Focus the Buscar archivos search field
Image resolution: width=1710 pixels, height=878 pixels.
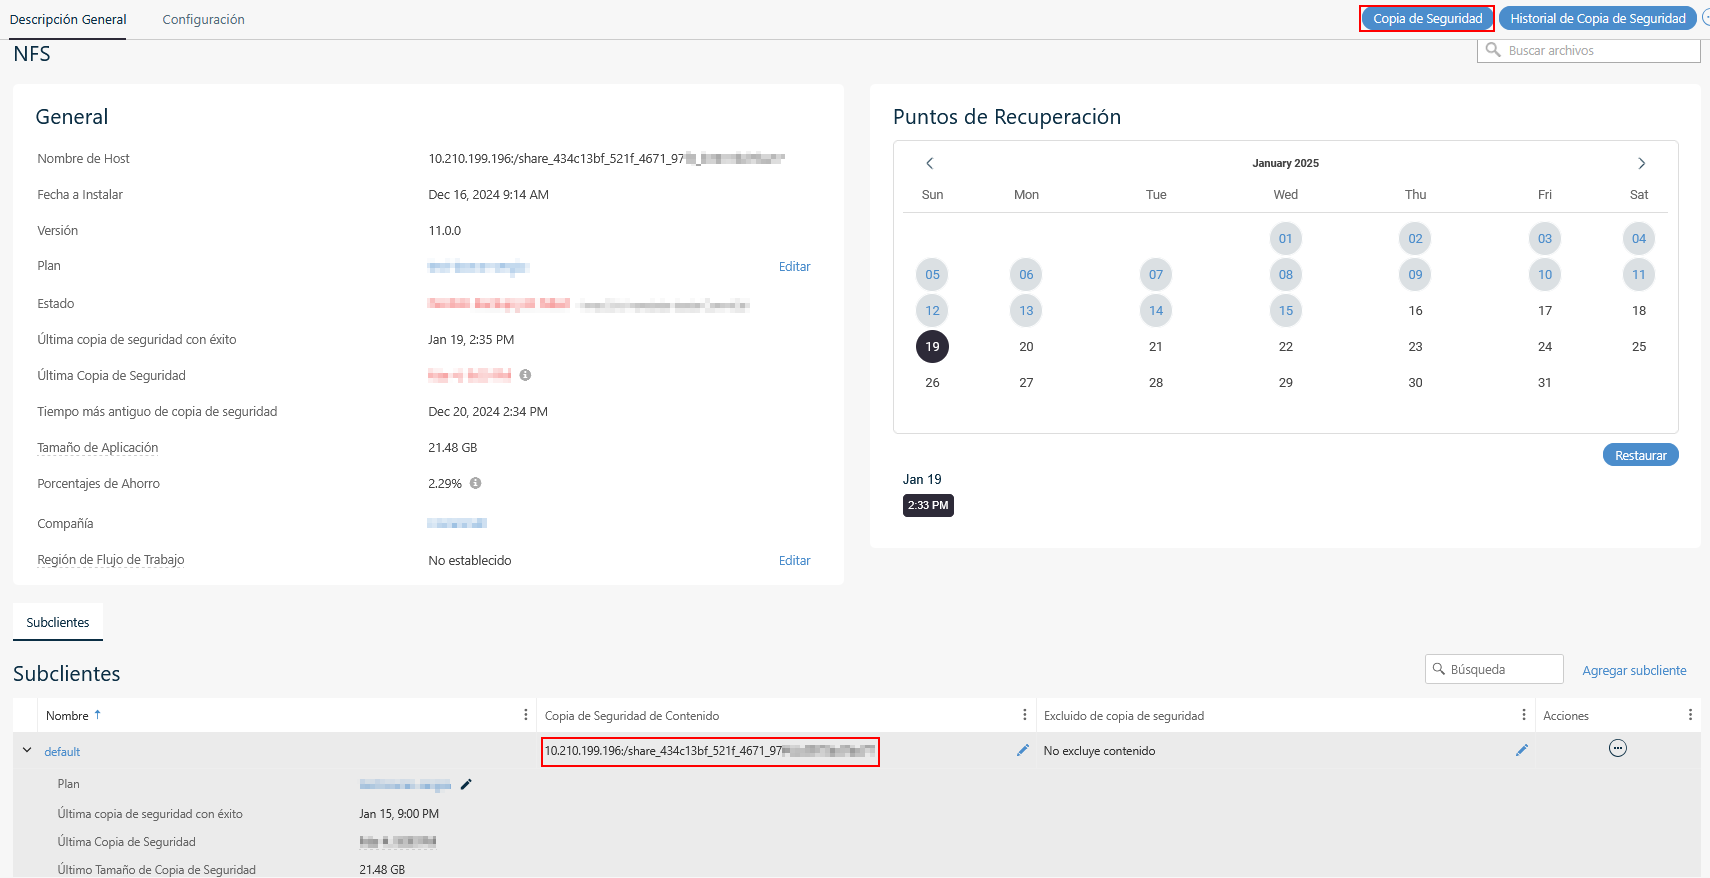click(x=1588, y=50)
